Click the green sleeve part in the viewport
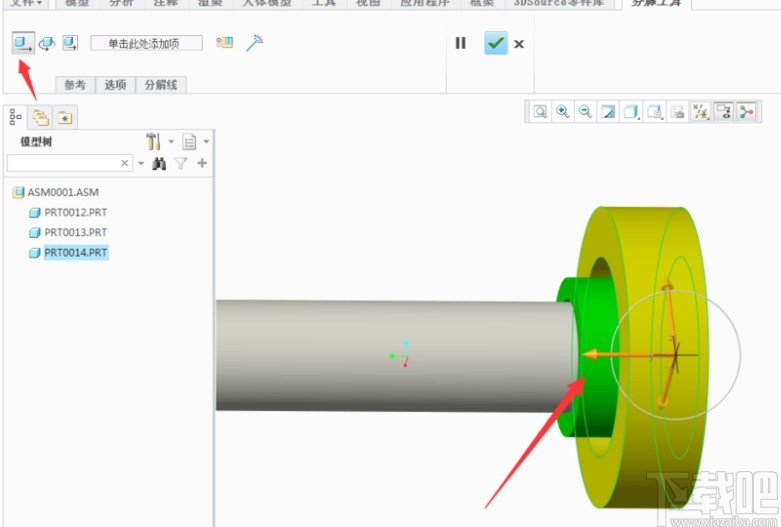 point(598,319)
